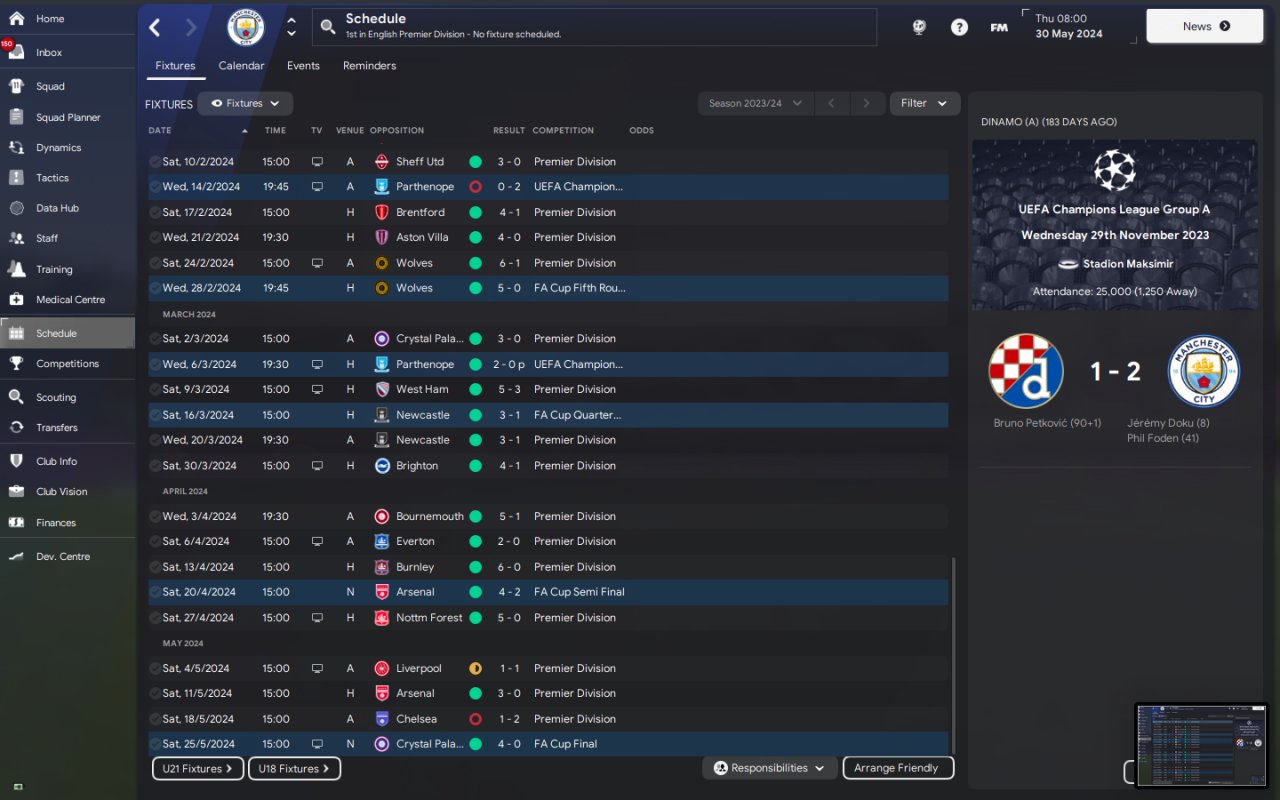The width and height of the screenshot is (1280, 800).
Task: Switch to the Calendar tab
Action: (242, 66)
